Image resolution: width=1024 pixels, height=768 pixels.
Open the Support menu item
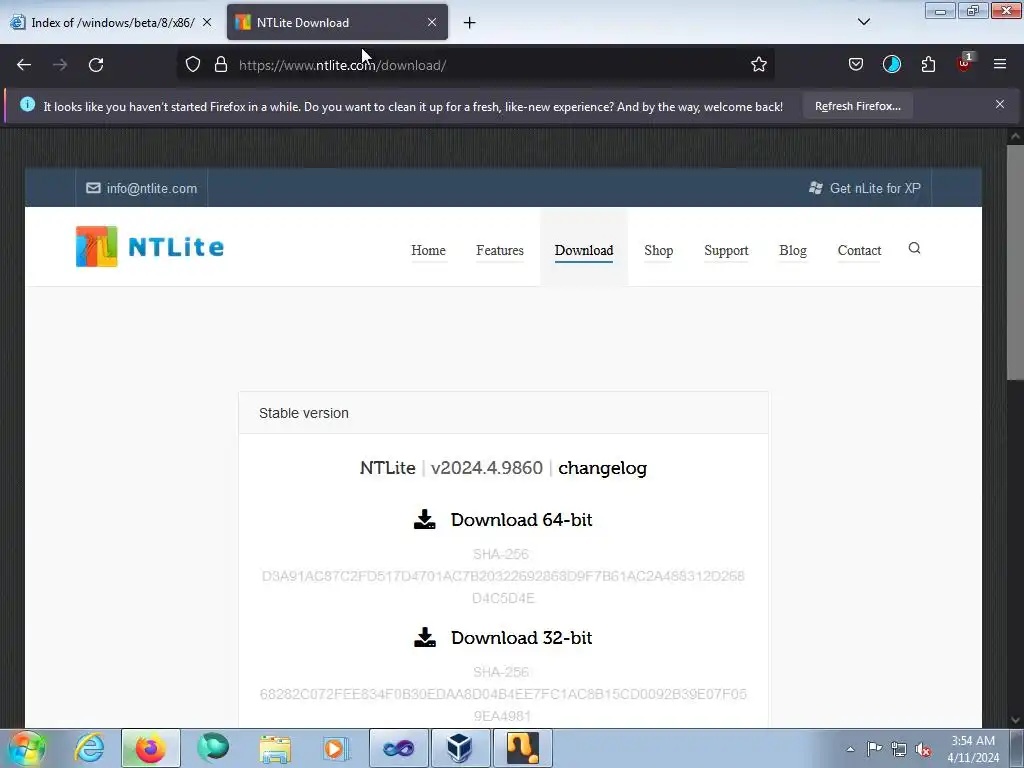point(726,250)
